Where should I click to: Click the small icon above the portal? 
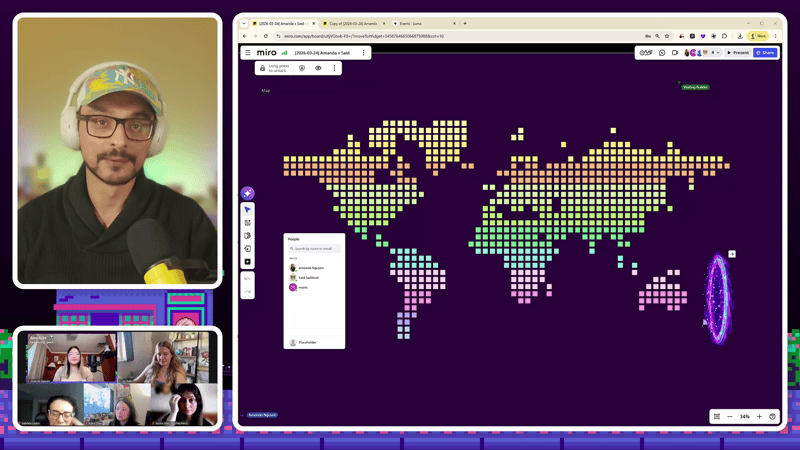pos(732,254)
